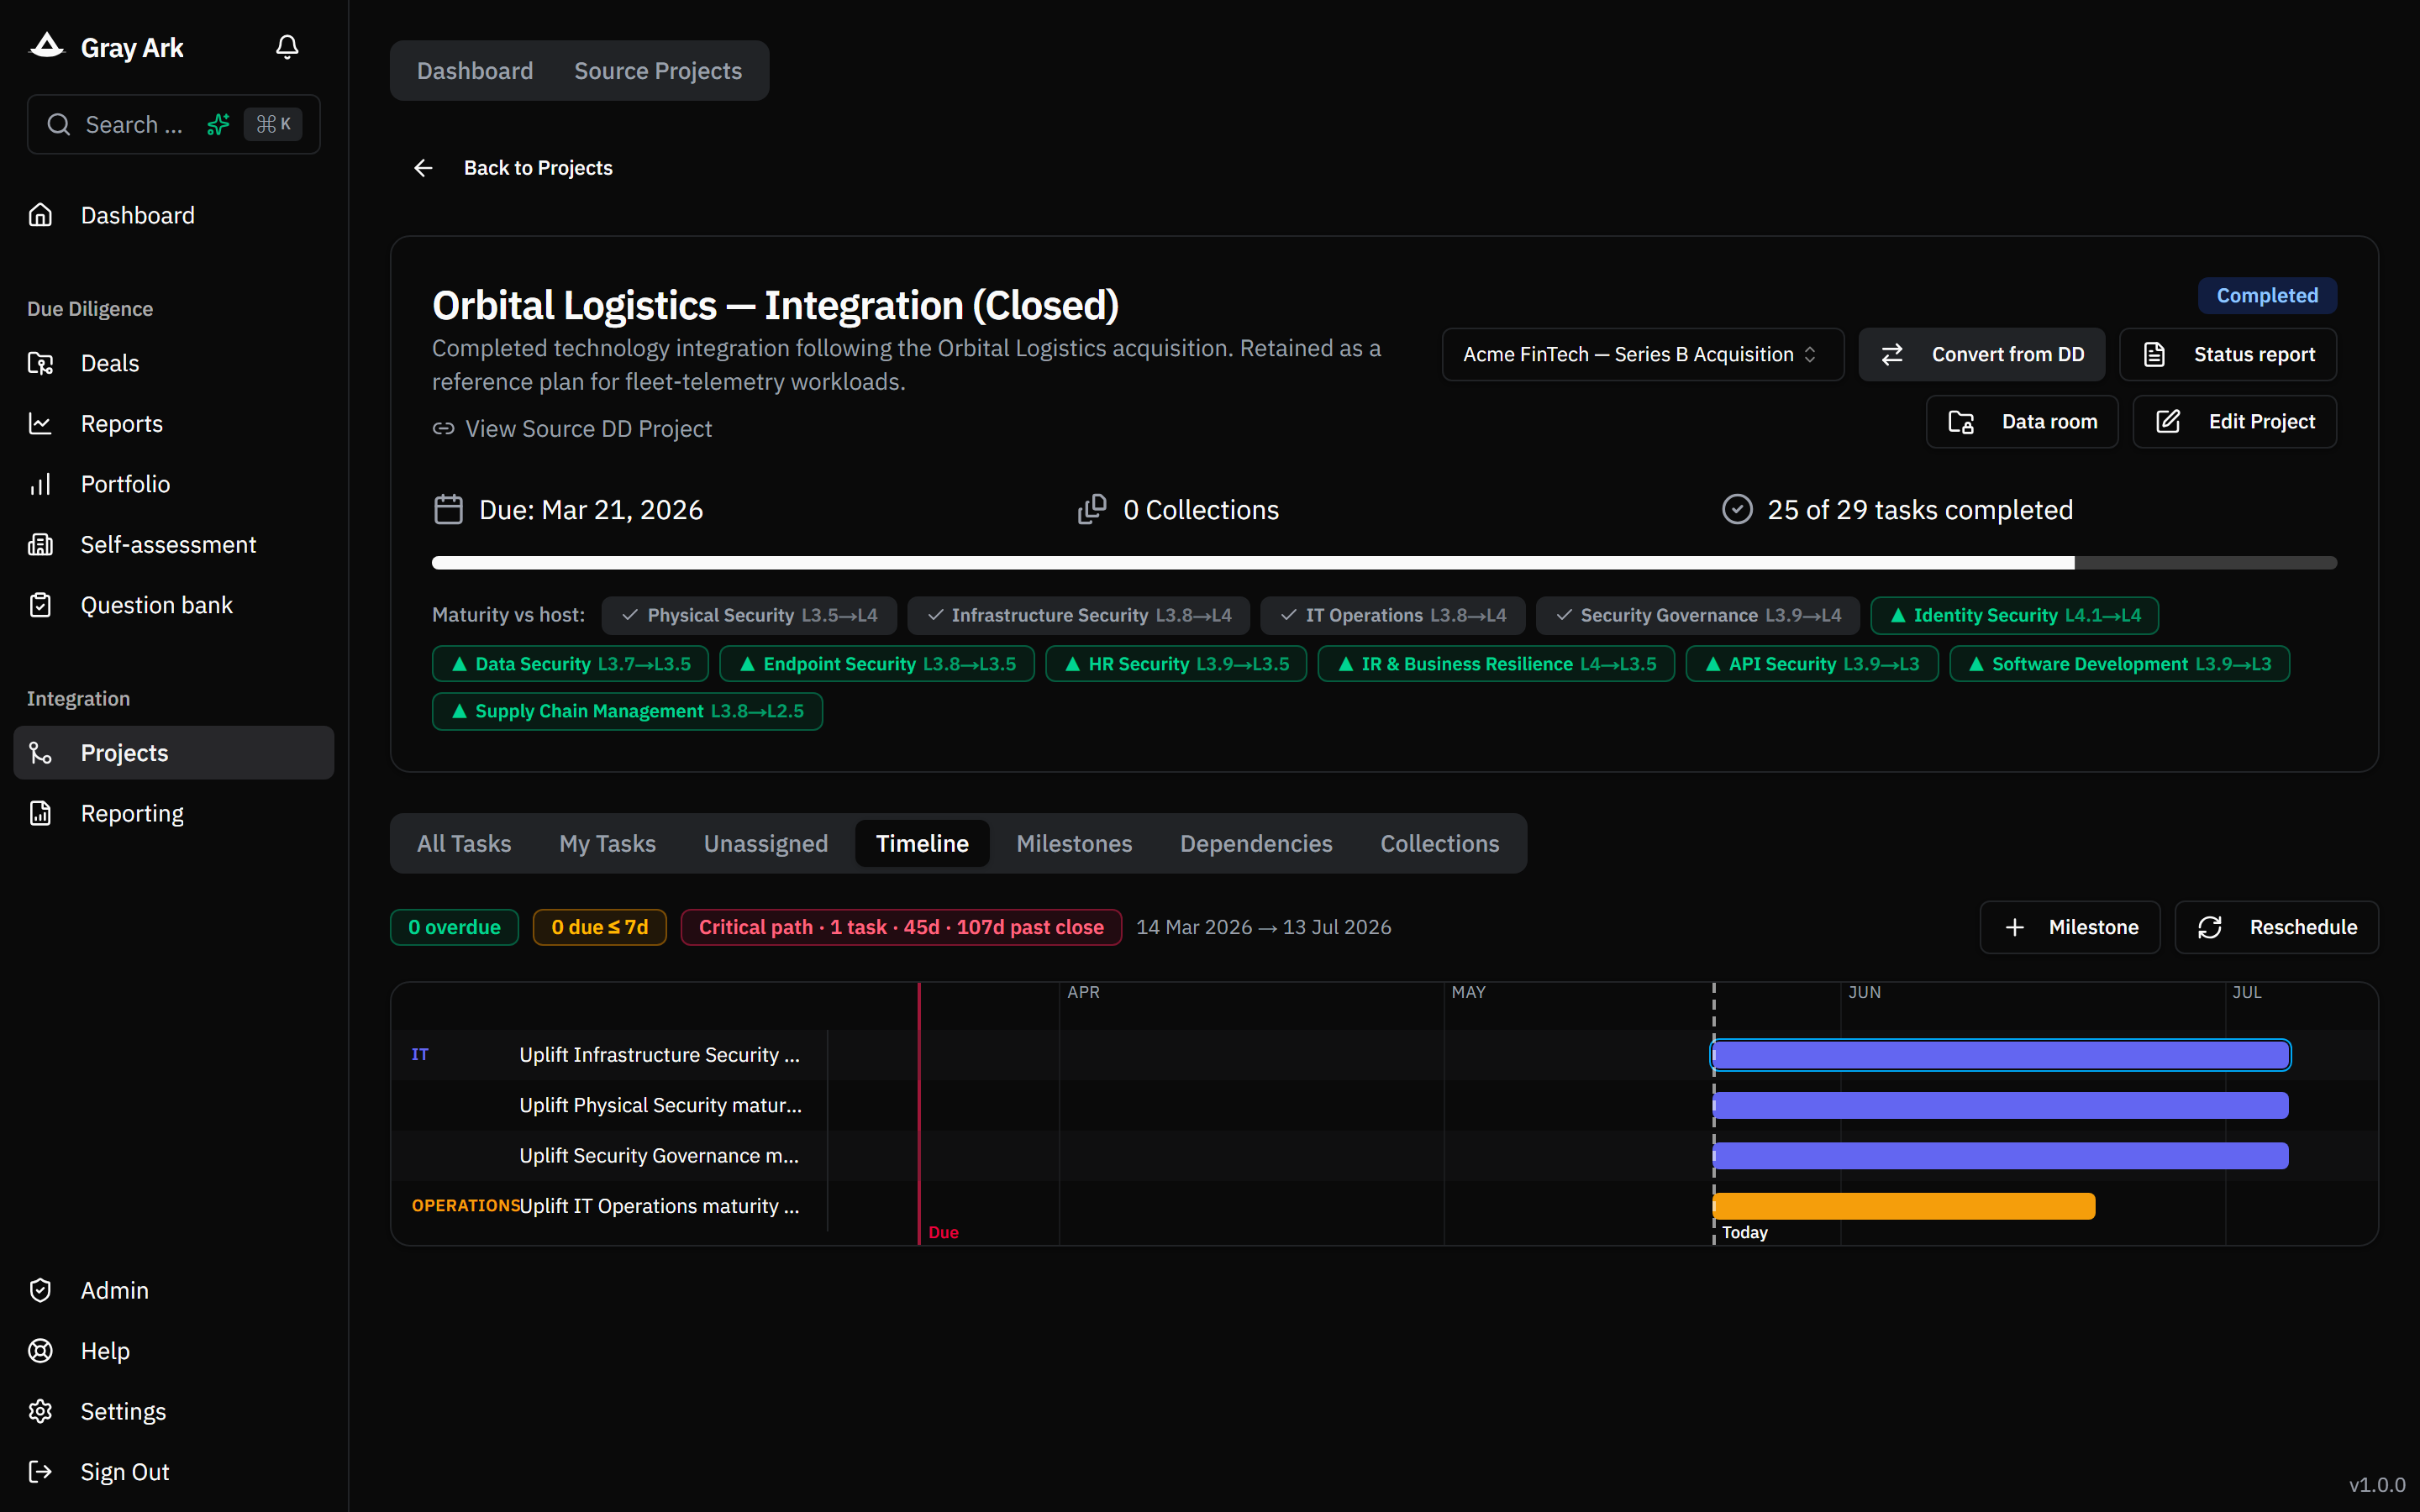Click the Deals folder icon

(40, 363)
